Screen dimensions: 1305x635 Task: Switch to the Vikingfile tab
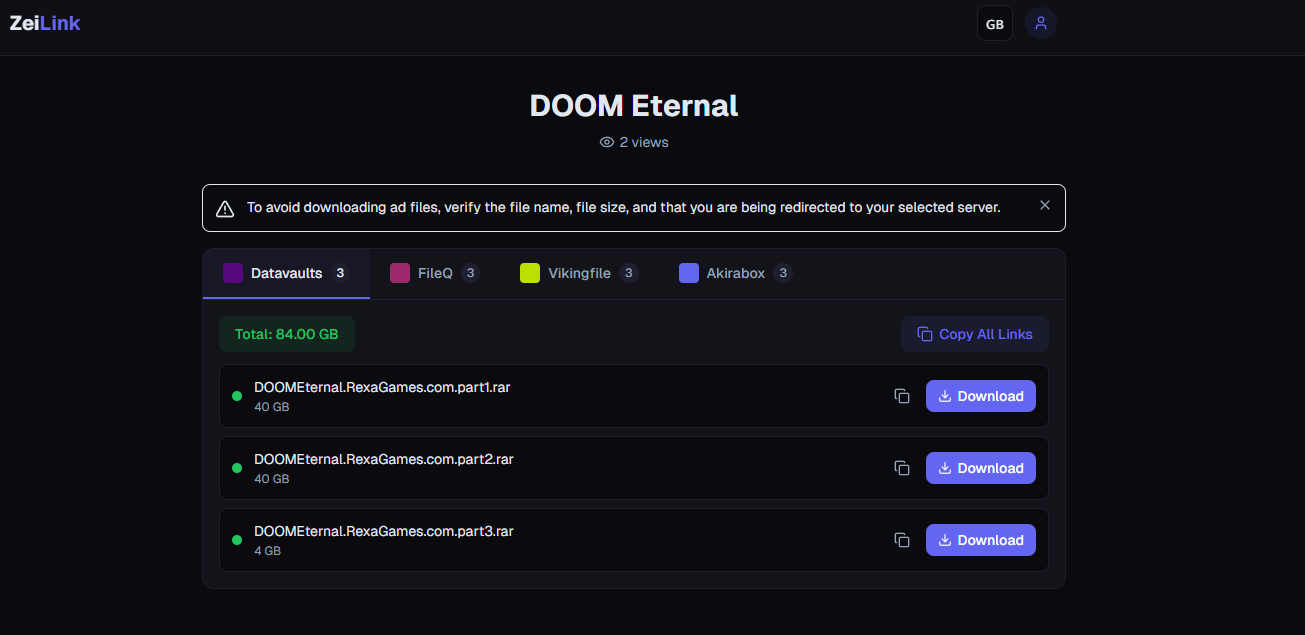[x=579, y=273]
